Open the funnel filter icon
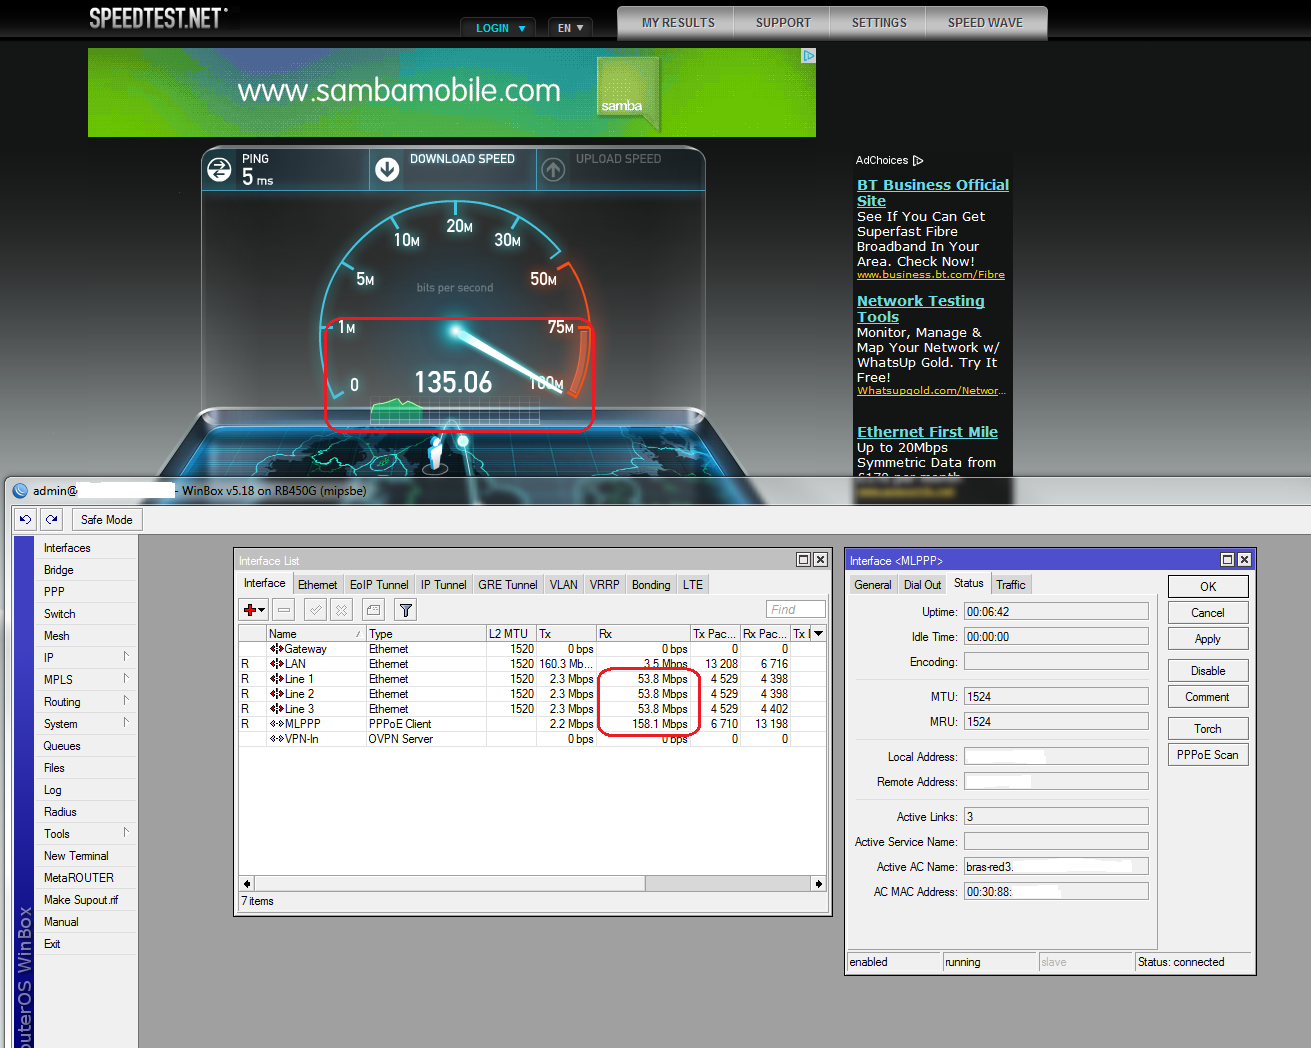The image size is (1311, 1048). (x=405, y=610)
